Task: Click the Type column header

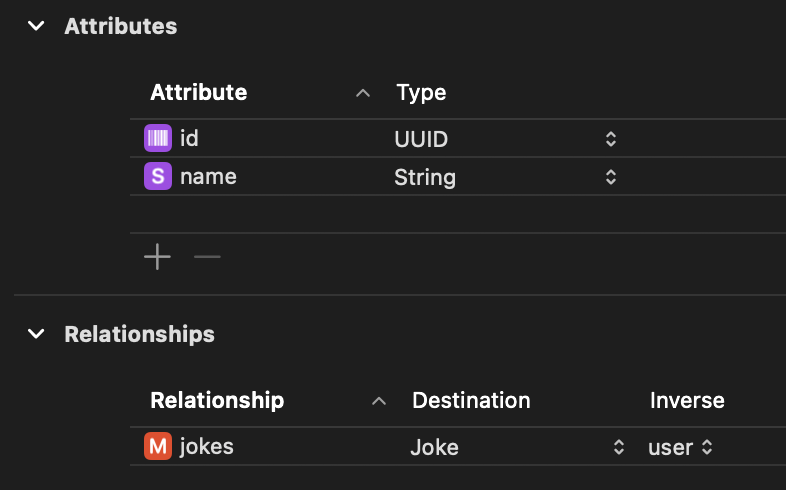Action: tap(421, 93)
